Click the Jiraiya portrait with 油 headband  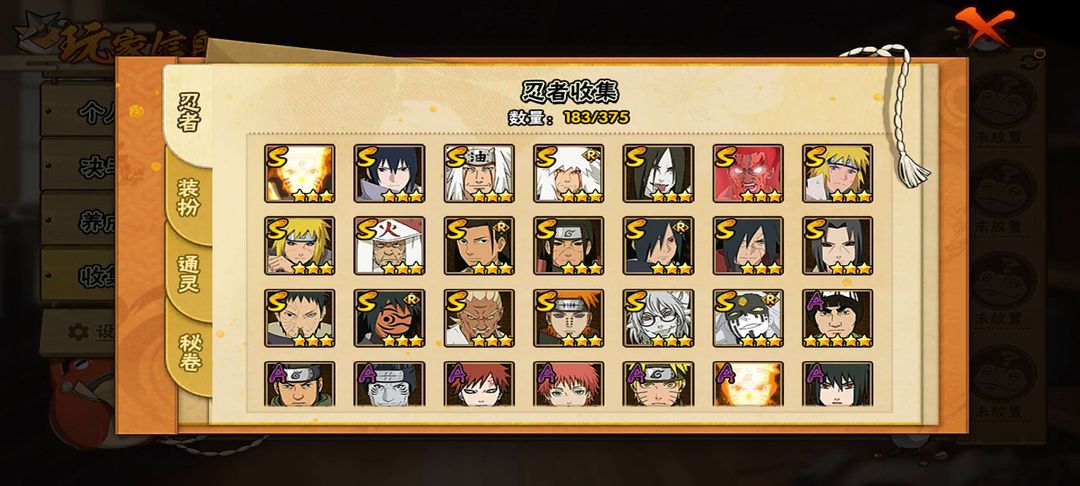tap(479, 173)
